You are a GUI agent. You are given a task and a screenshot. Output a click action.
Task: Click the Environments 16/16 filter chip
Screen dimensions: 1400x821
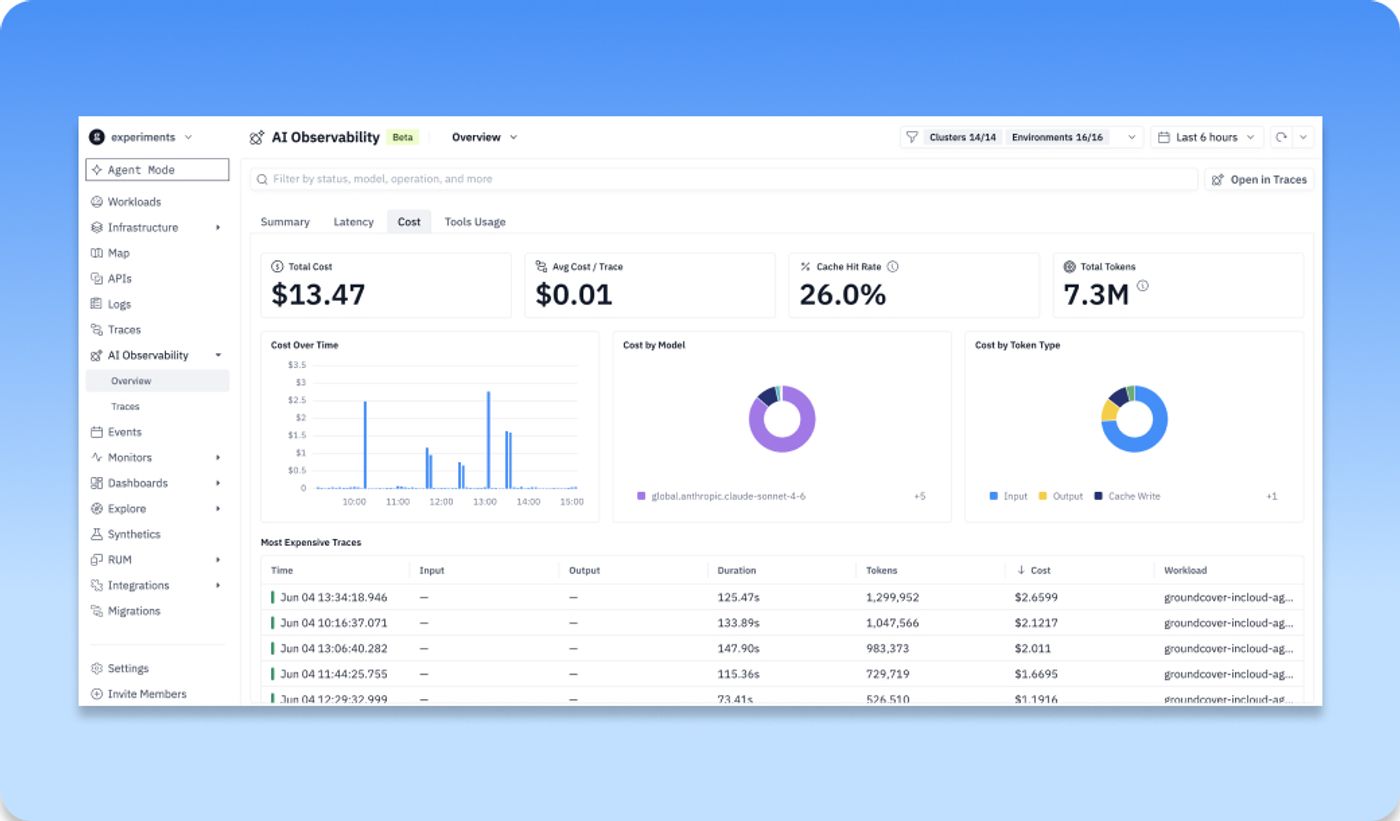click(1057, 137)
